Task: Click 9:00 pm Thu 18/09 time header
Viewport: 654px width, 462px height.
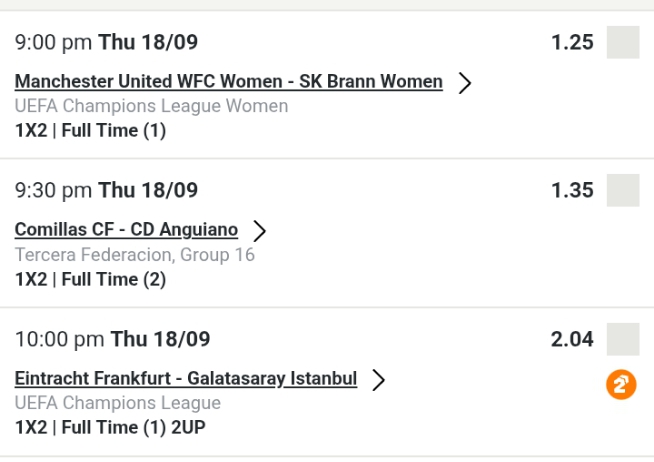Action: (x=106, y=43)
